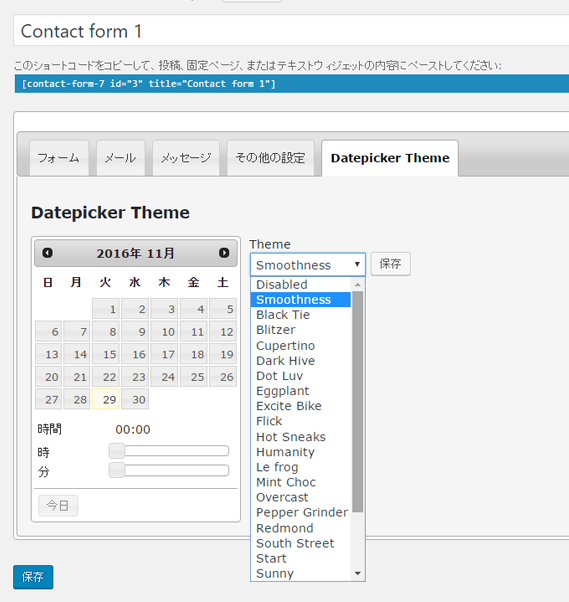Go to previous month in datepicker
The image size is (569, 602).
click(48, 253)
